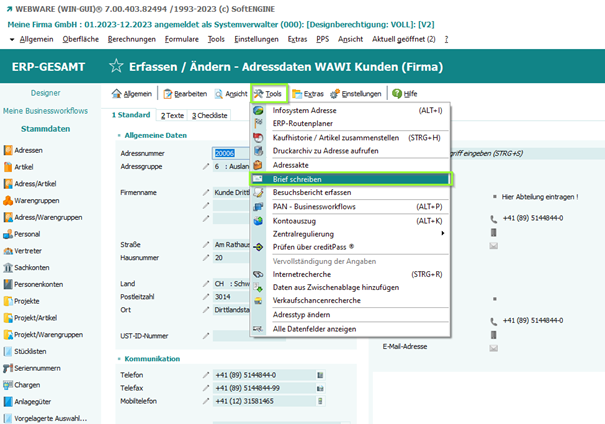Open the Allgemein menu in the menu bar
Image resolution: width=605 pixels, height=424 pixels.
[x=37, y=39]
